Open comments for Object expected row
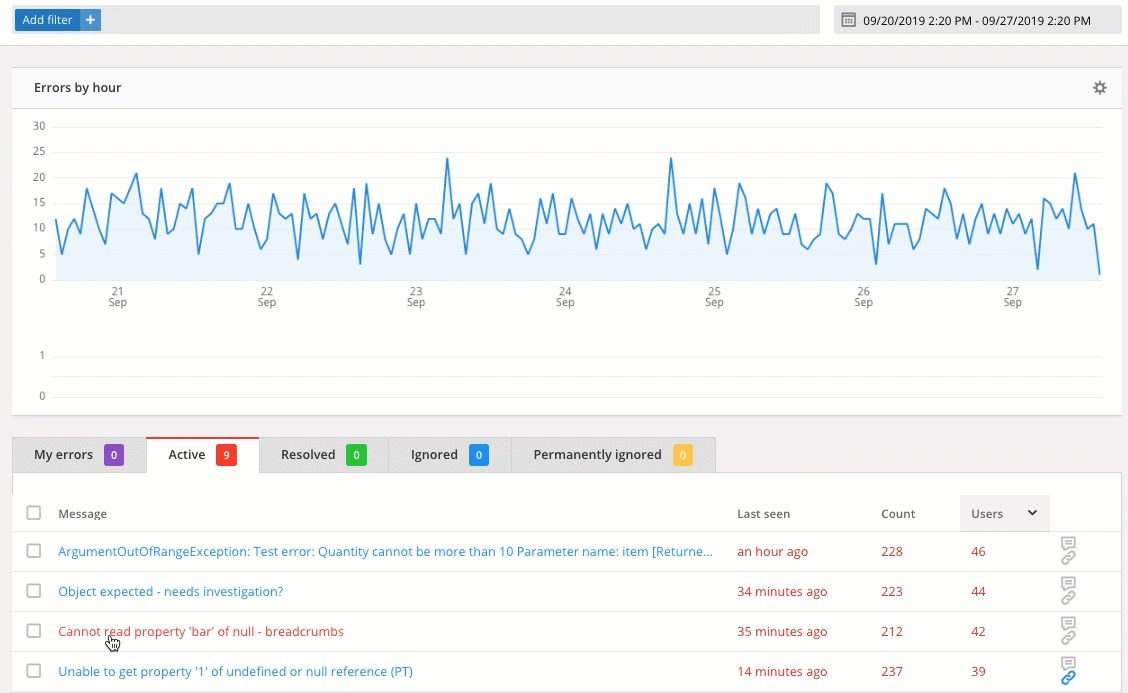The image size is (1128, 693). click(1068, 584)
